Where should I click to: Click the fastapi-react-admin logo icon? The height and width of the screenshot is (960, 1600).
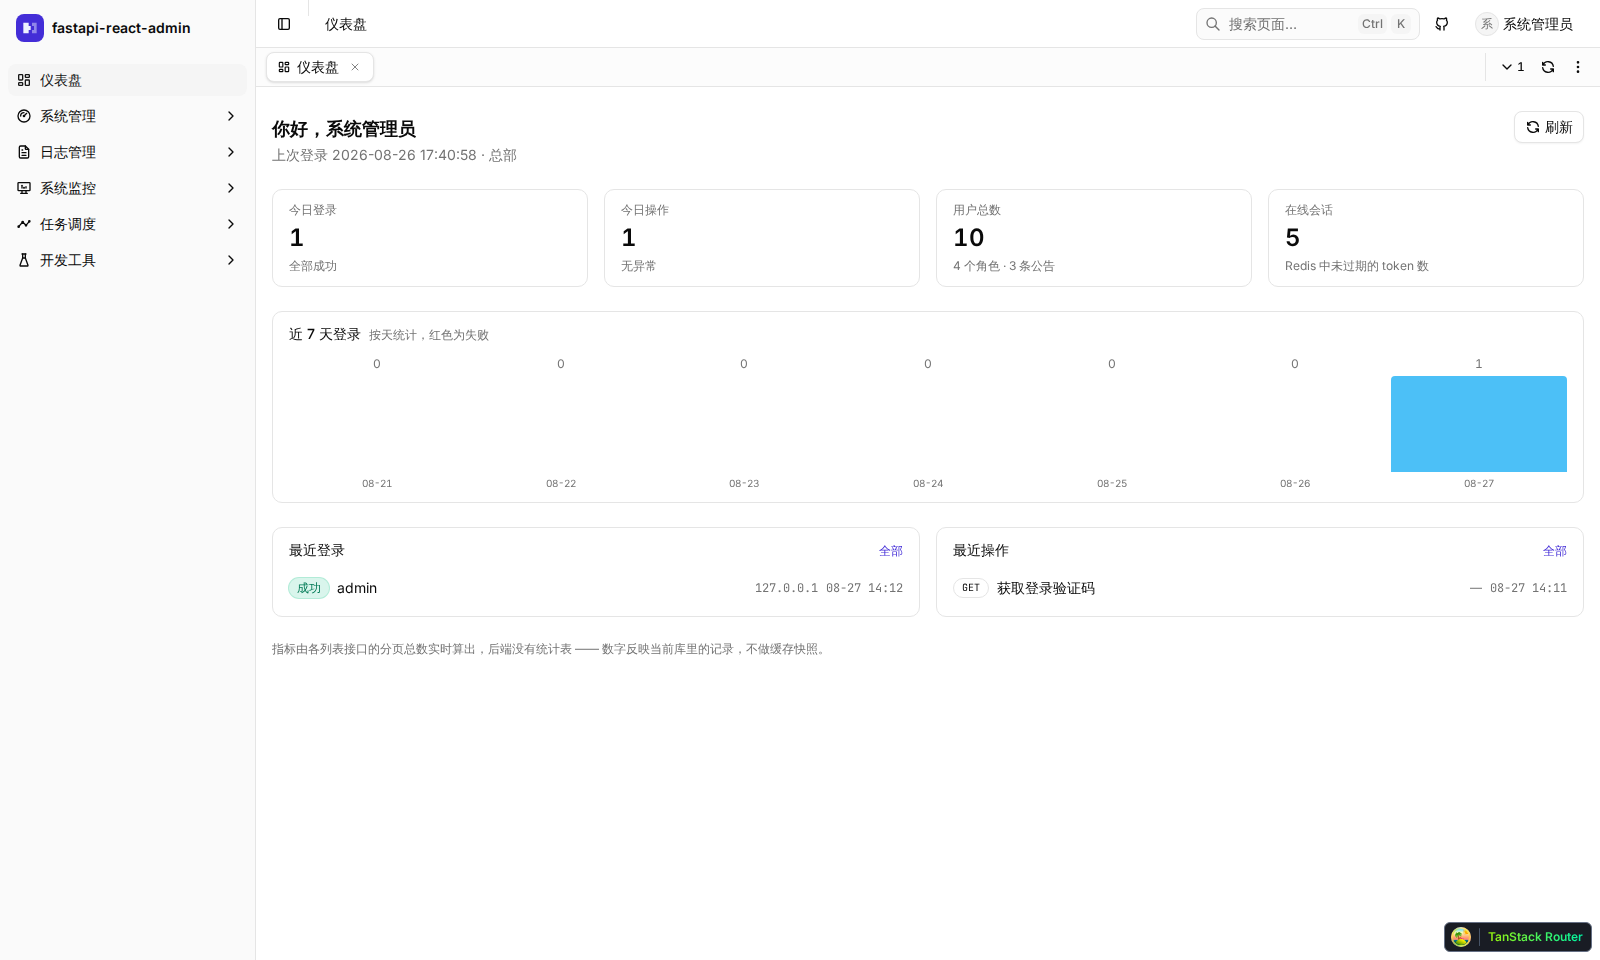(30, 28)
